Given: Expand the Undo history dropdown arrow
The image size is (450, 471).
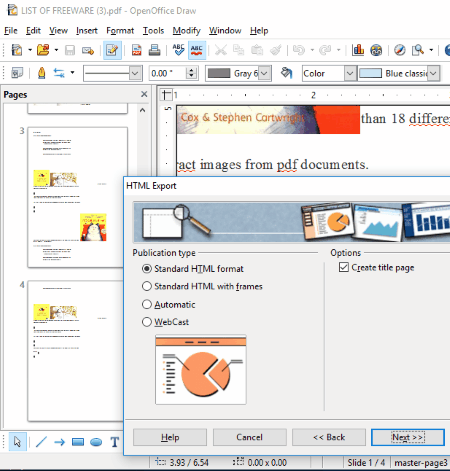Looking at the screenshot, I should click(312, 50).
